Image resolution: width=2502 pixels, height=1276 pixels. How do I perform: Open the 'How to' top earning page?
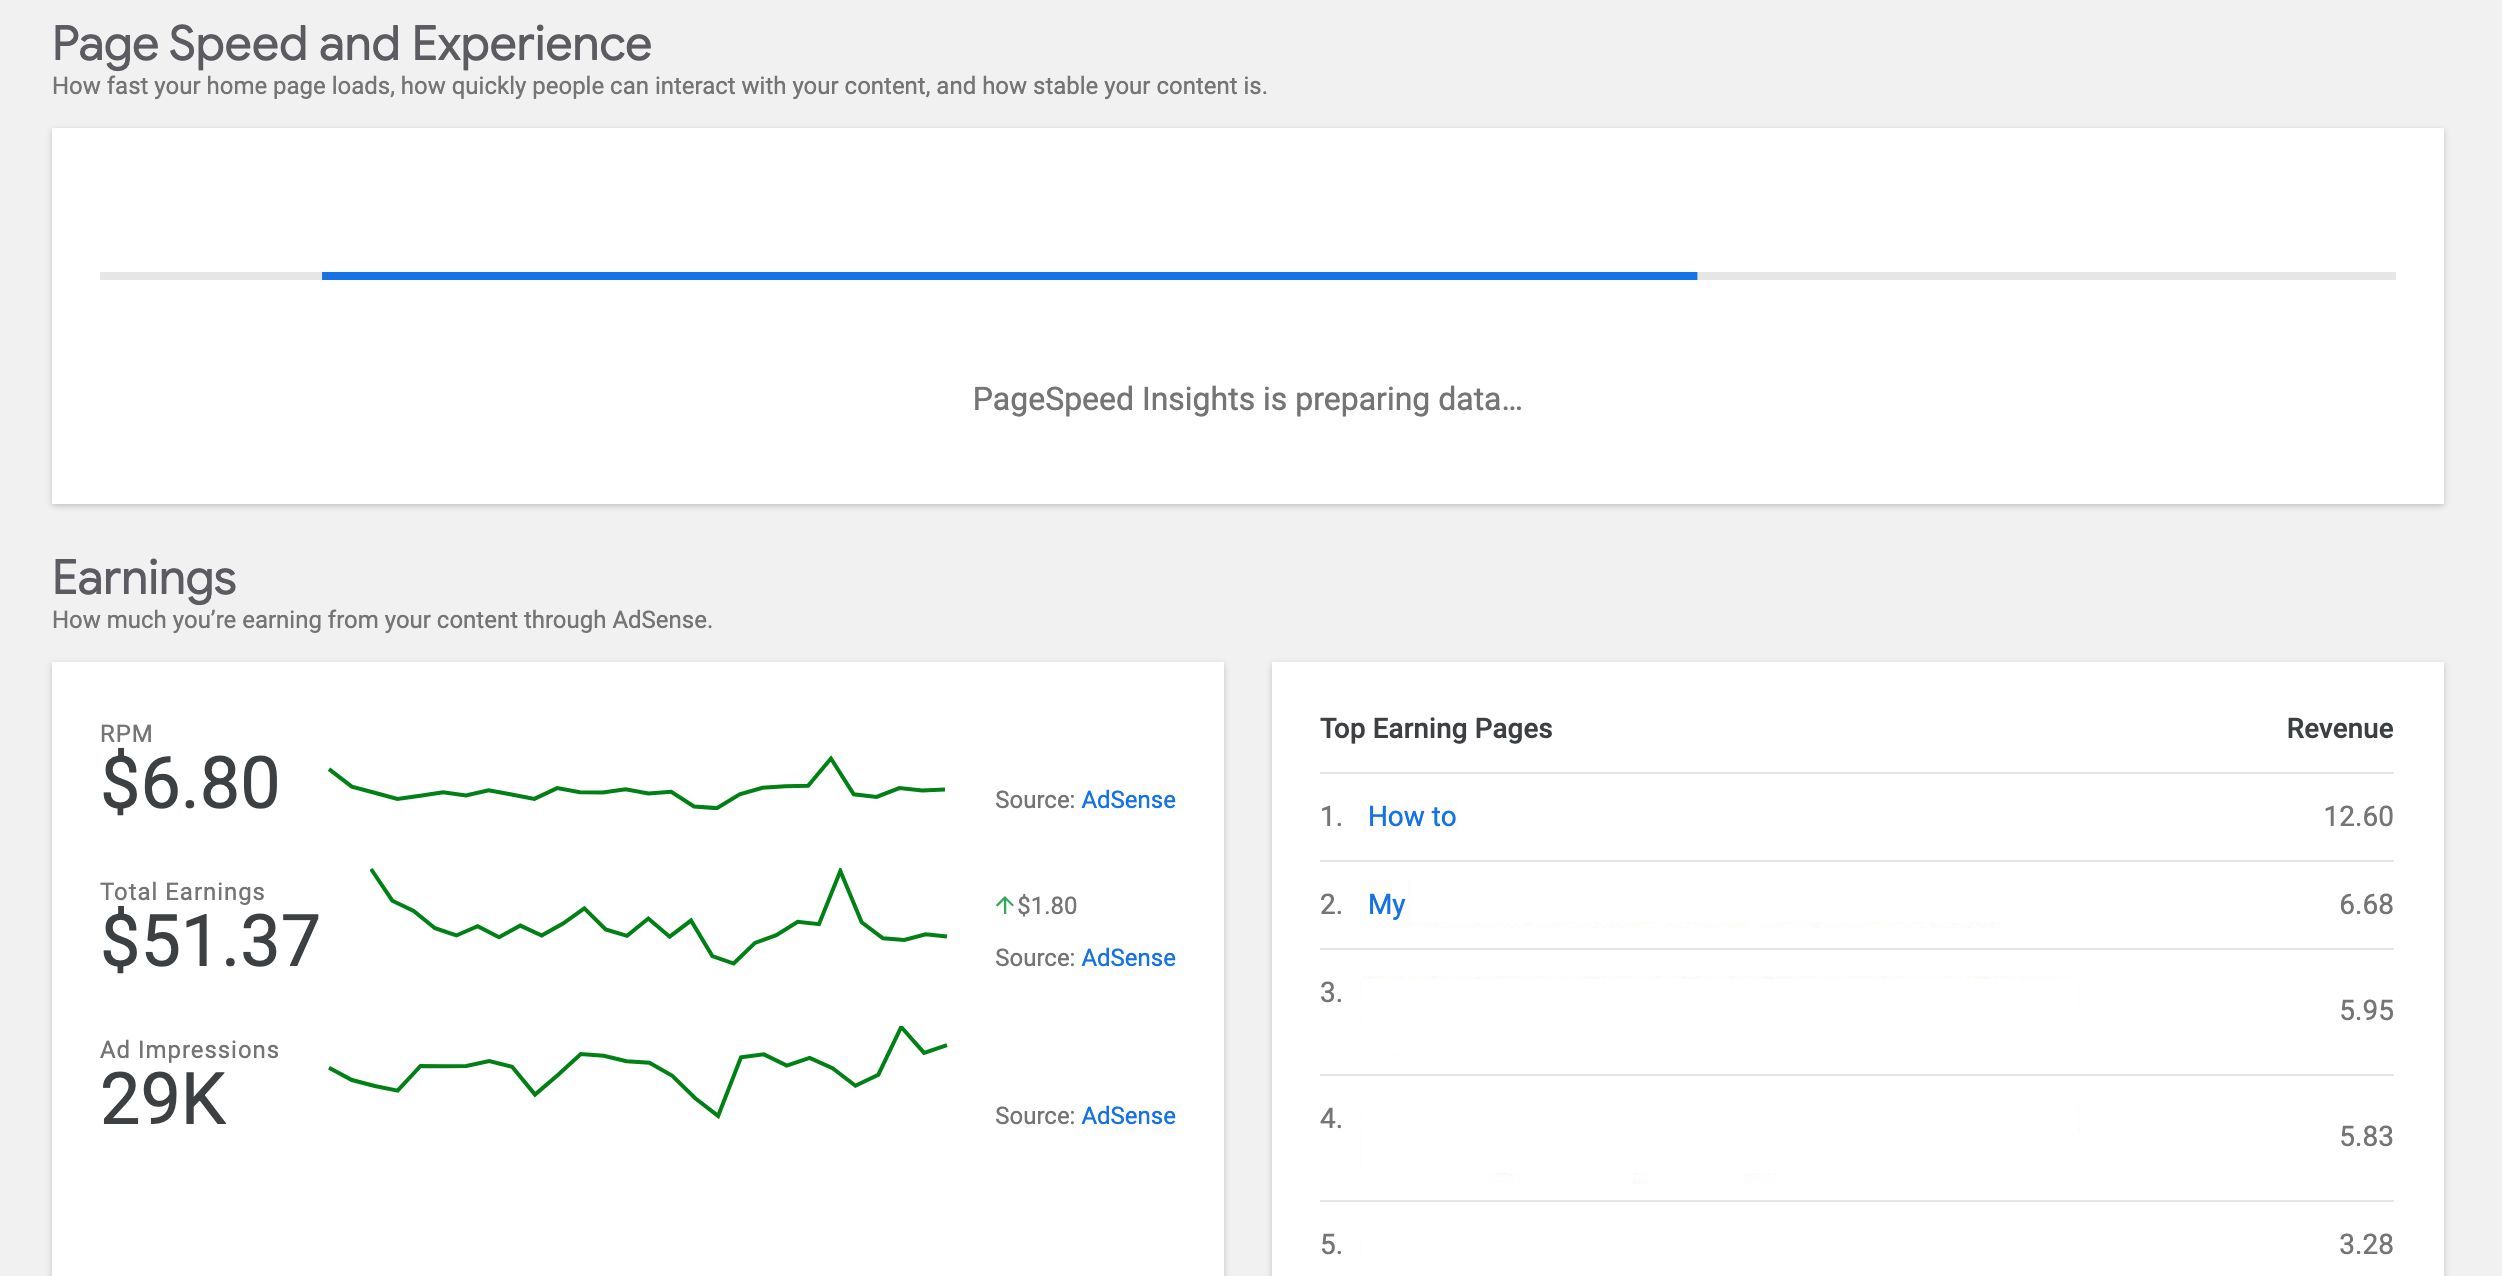pos(1412,817)
